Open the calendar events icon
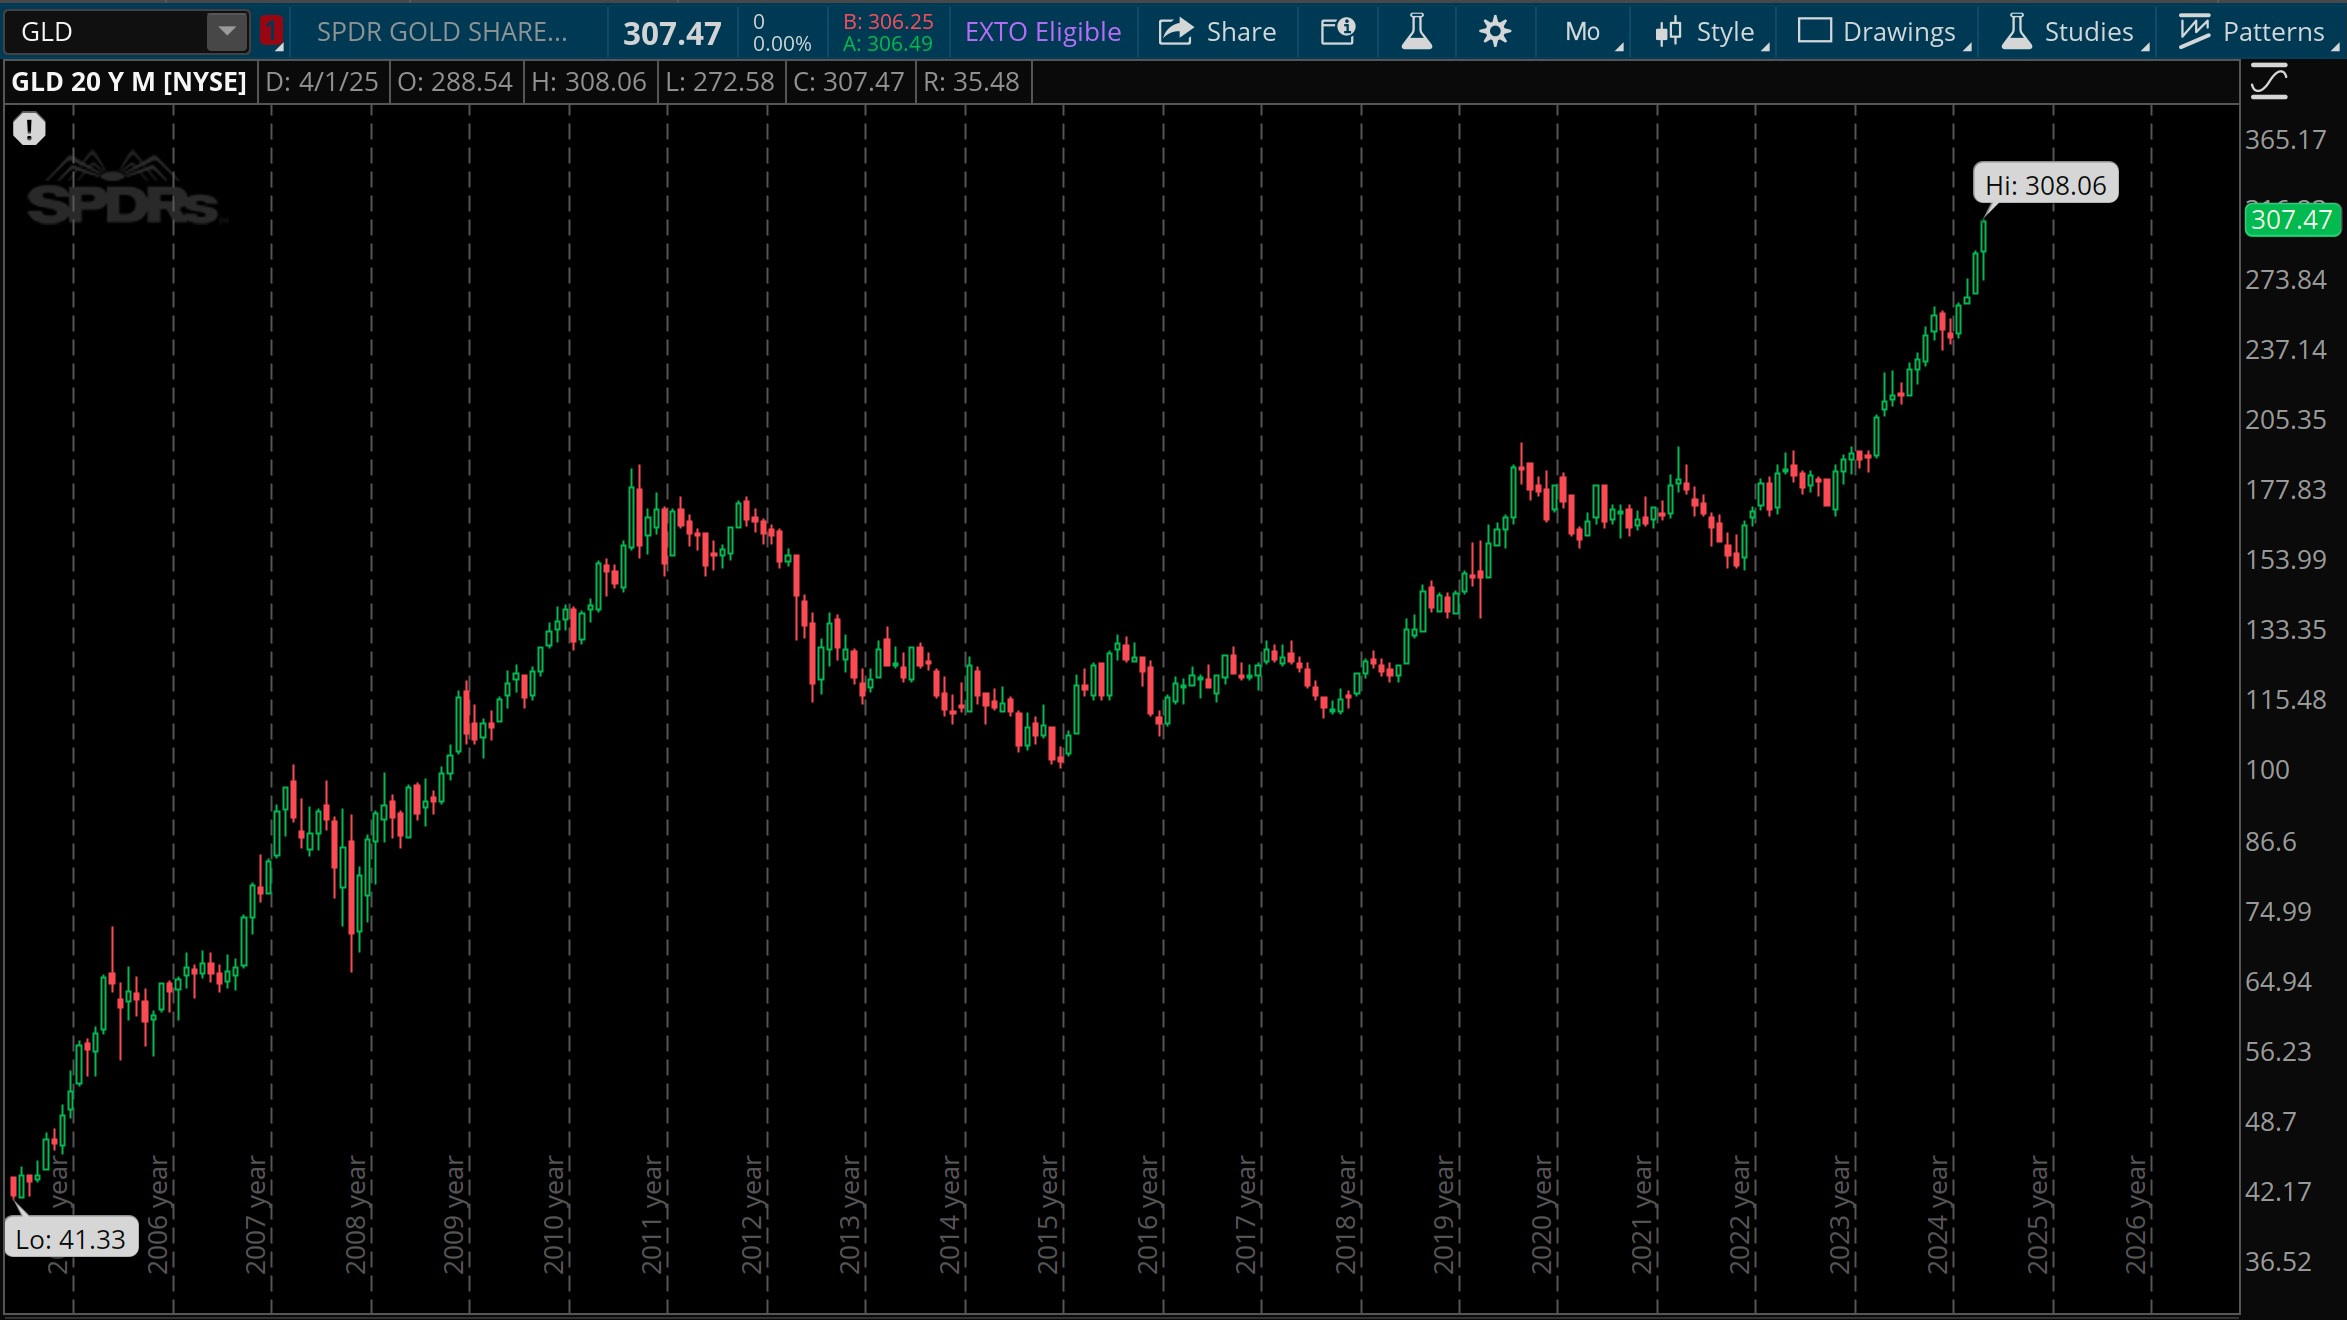2347x1320 pixels. tap(1338, 32)
